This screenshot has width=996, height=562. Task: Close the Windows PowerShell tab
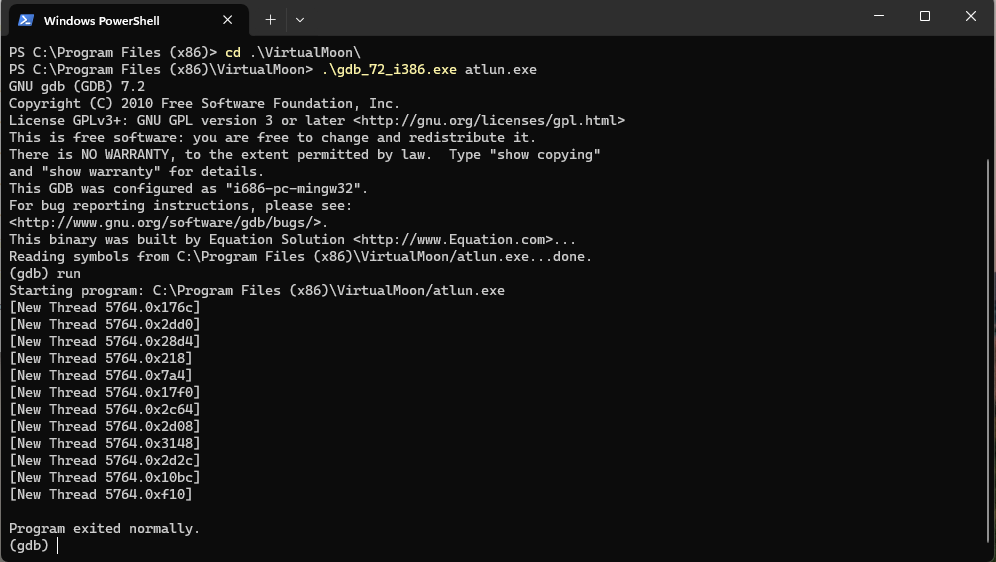(227, 20)
